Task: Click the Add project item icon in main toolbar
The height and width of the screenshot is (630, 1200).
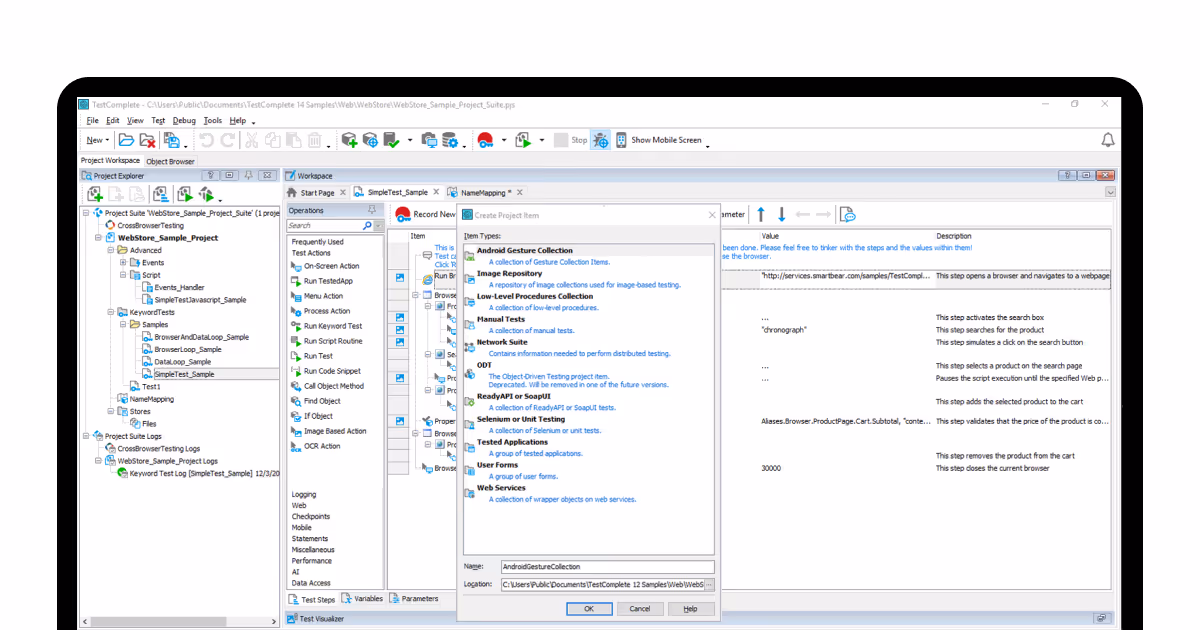Action: (x=349, y=140)
